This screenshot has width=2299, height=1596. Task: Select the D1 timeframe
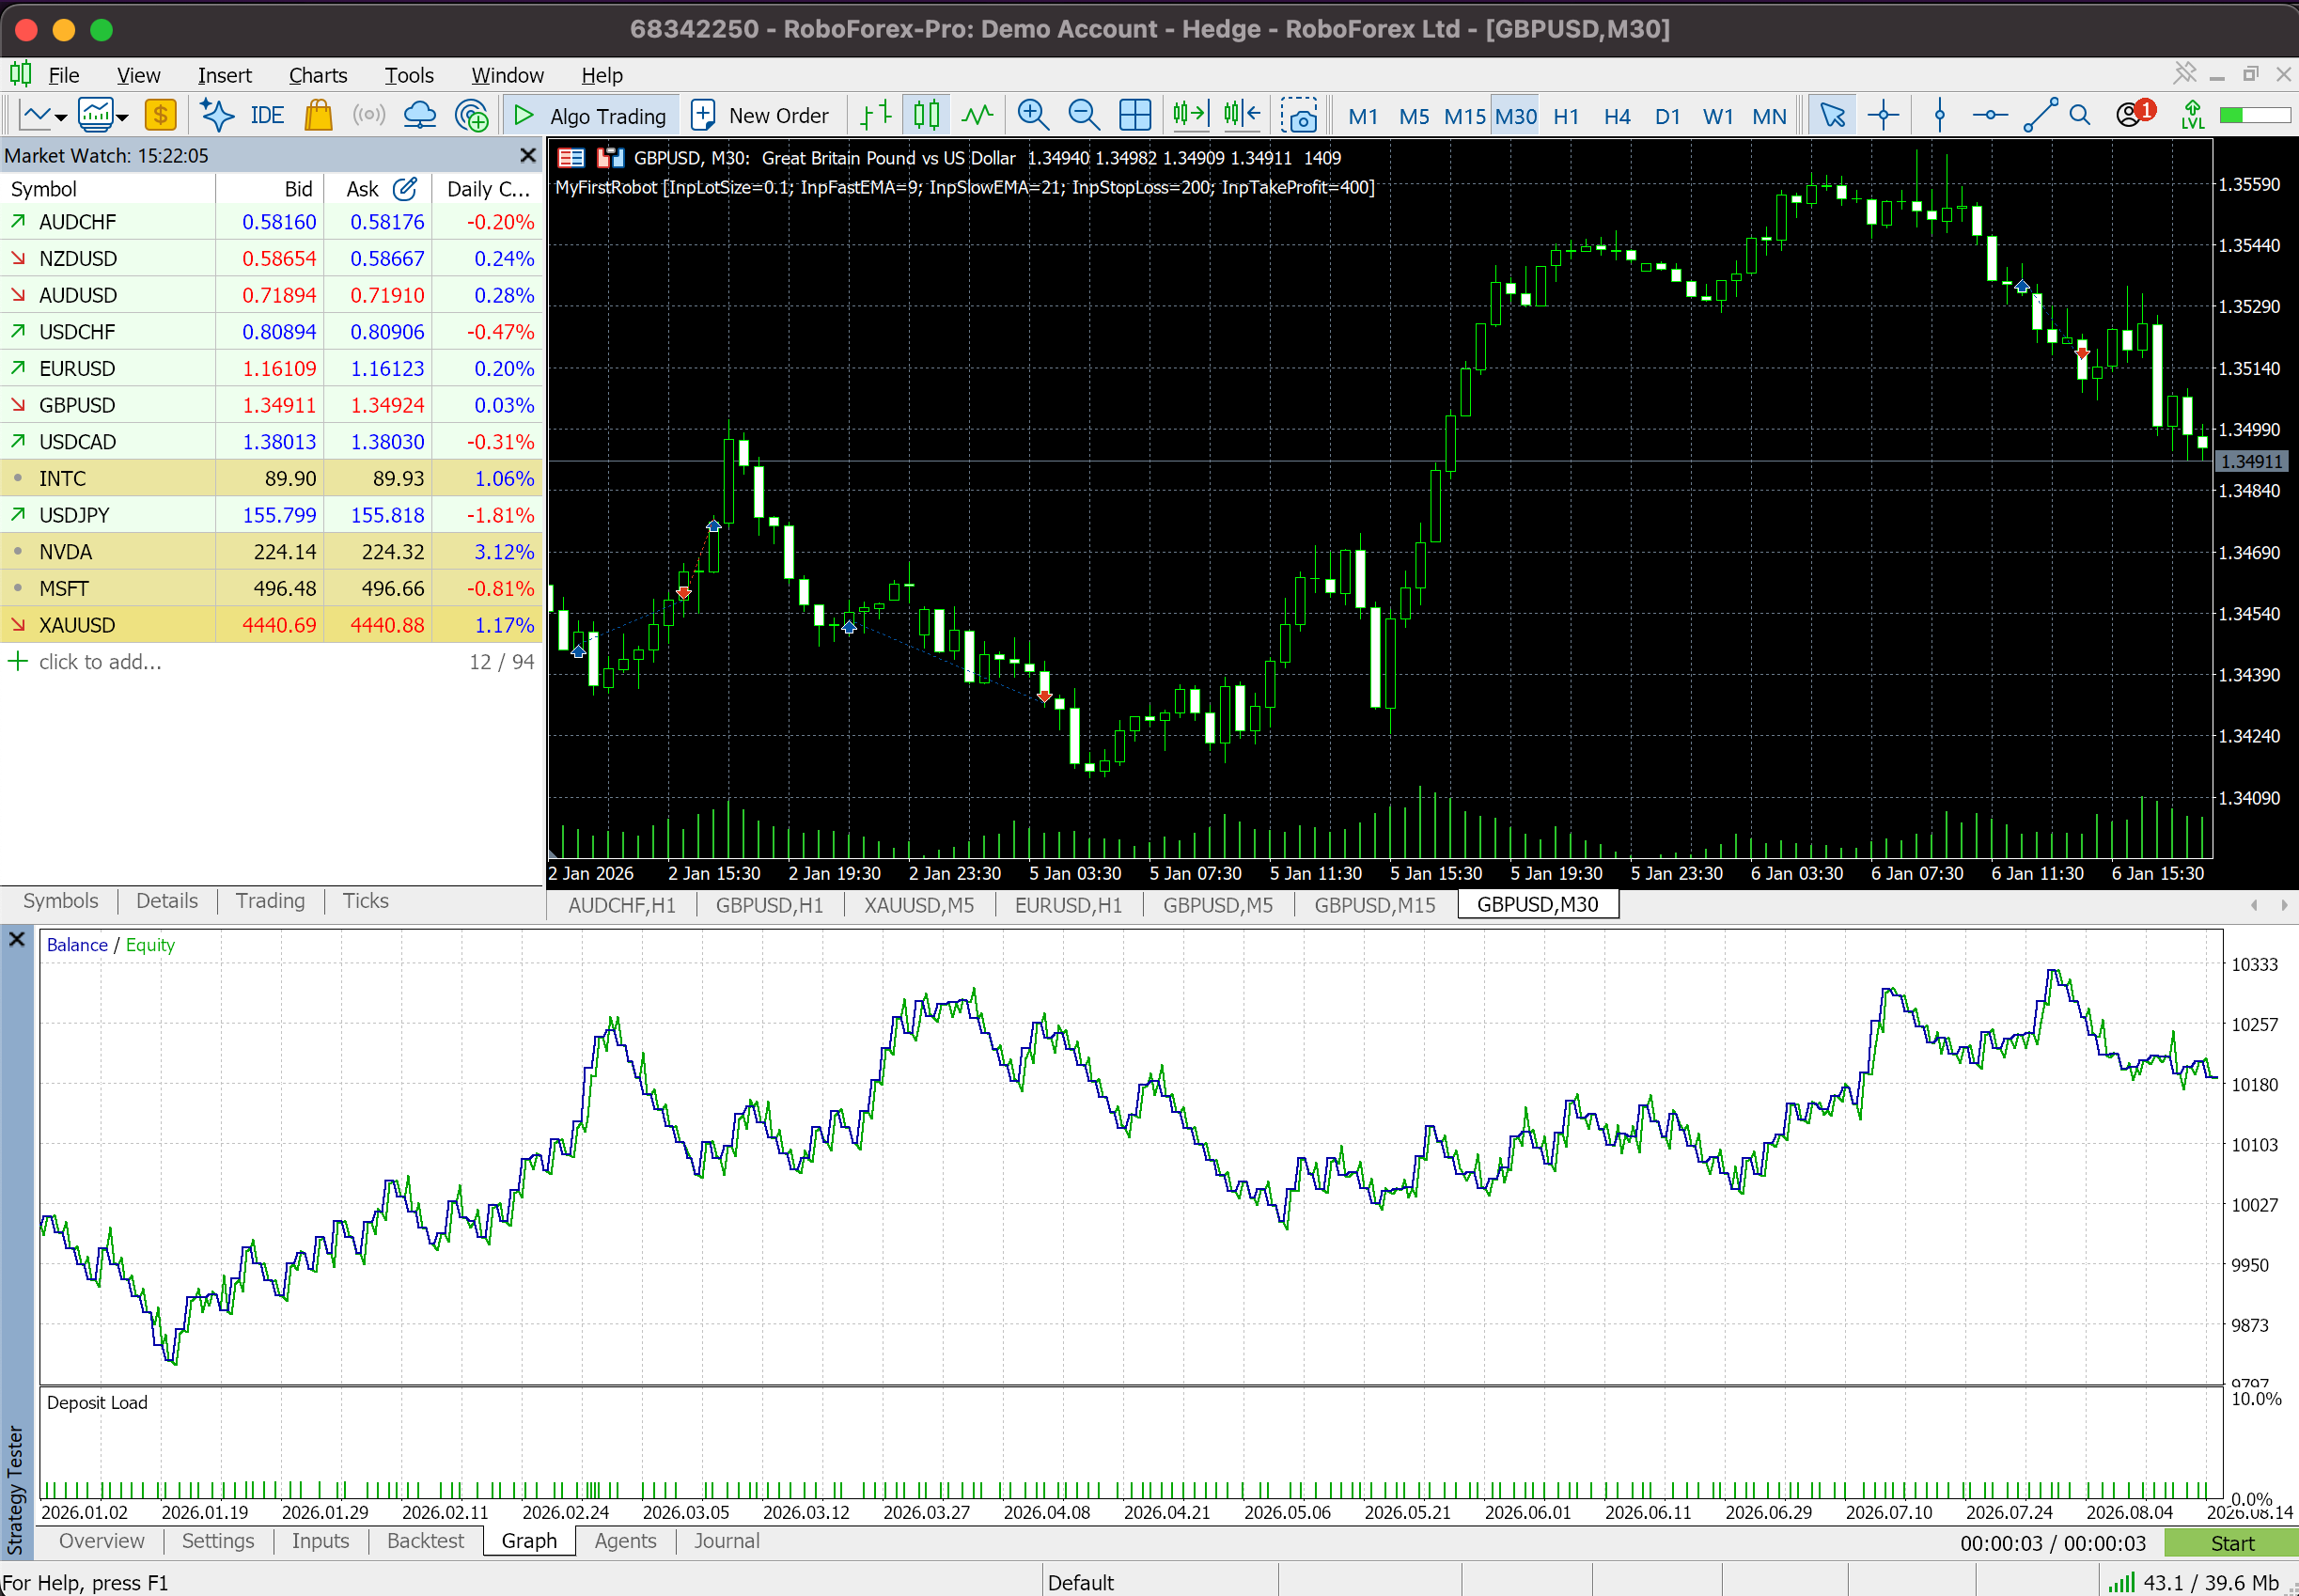tap(1667, 116)
